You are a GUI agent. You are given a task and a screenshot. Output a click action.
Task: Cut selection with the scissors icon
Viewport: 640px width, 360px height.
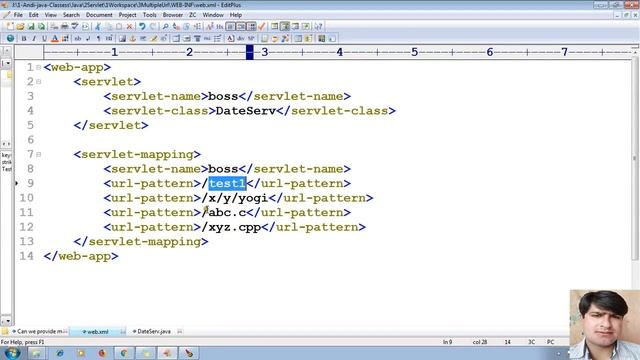click(x=98, y=26)
